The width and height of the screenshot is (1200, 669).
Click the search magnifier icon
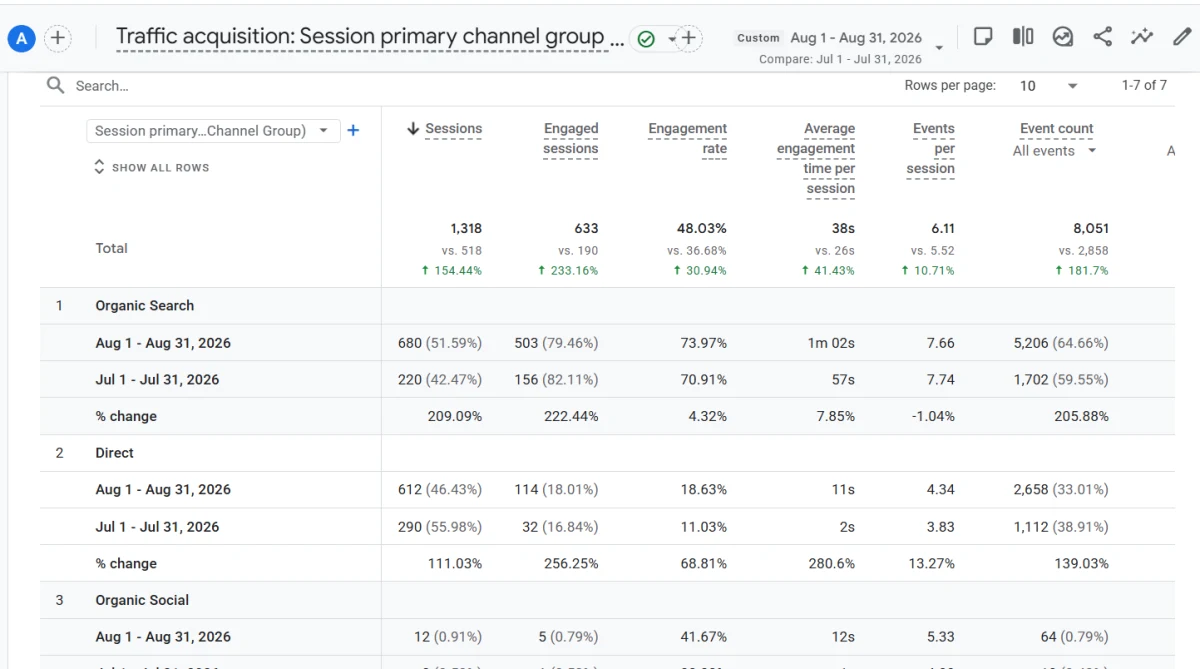(x=56, y=85)
